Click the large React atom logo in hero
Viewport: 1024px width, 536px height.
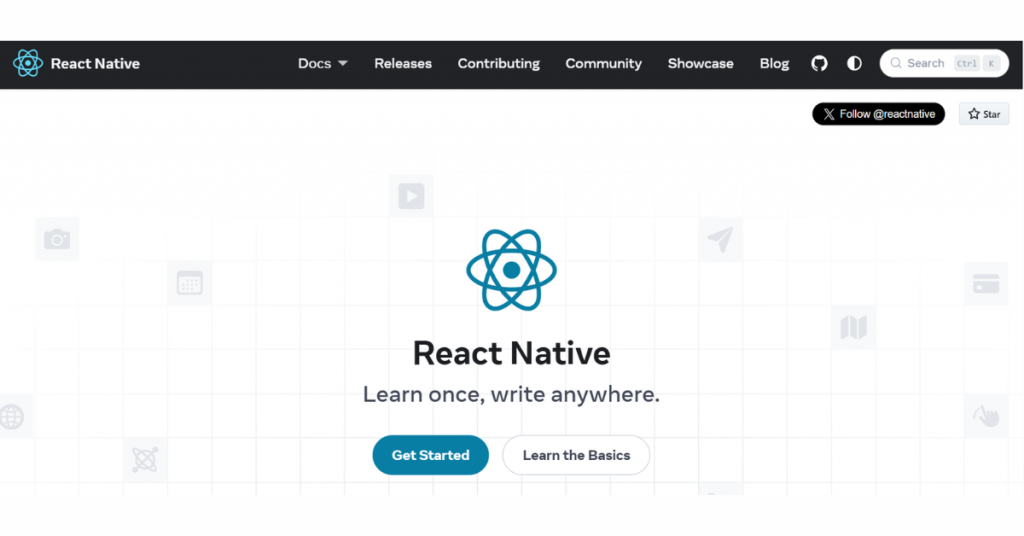pyautogui.click(x=511, y=270)
